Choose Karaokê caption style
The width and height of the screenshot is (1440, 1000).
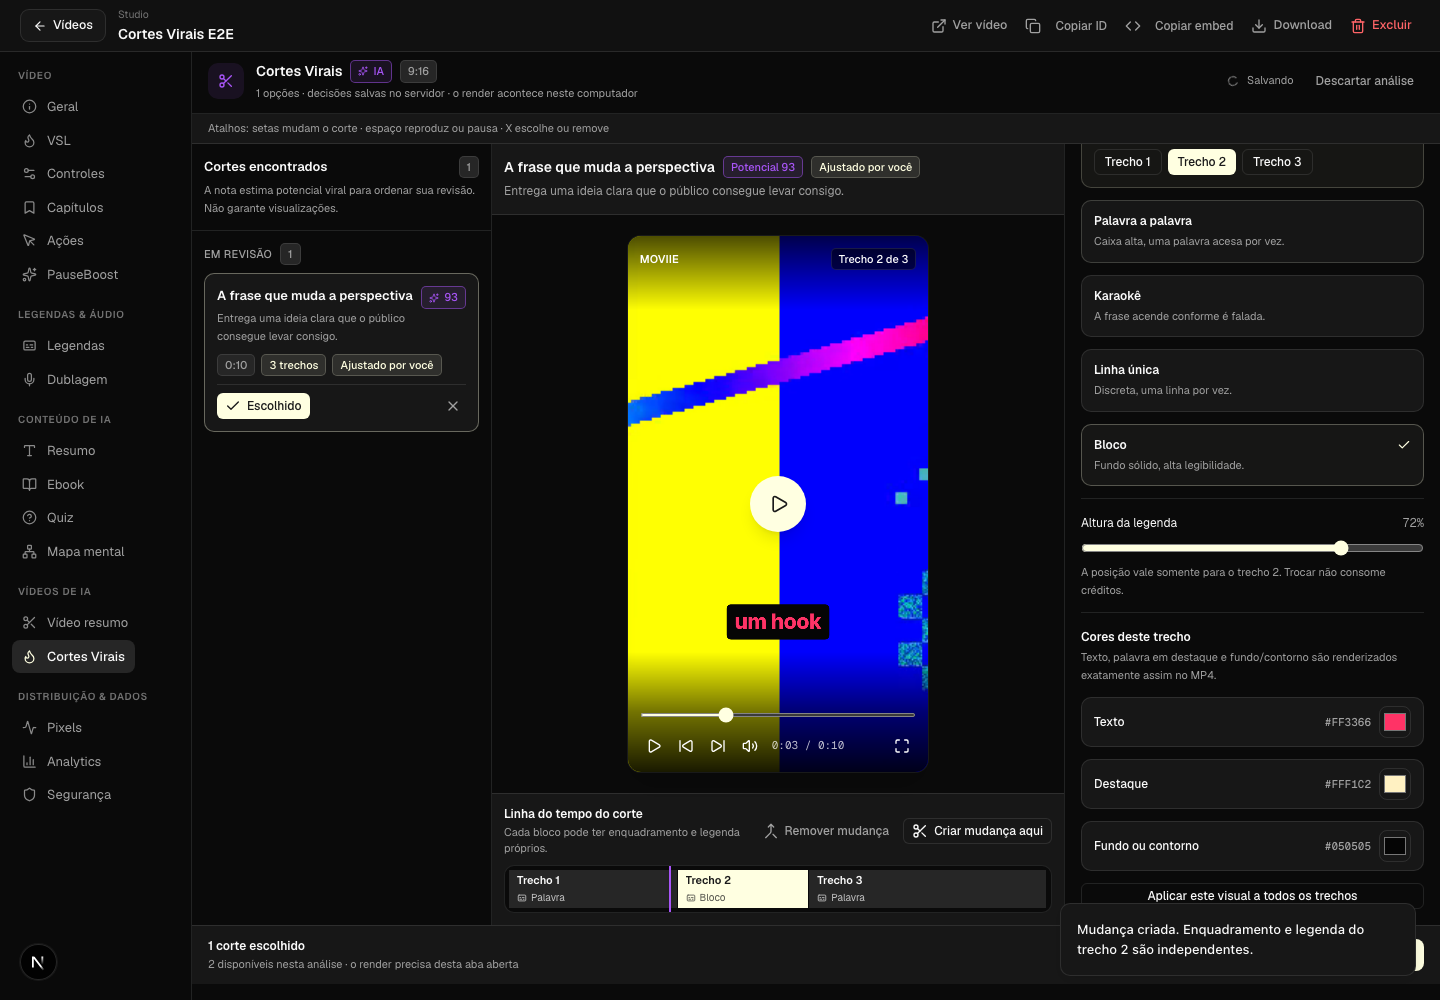tap(1252, 306)
